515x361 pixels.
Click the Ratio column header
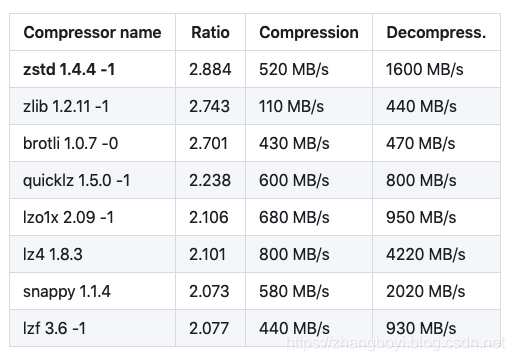pyautogui.click(x=210, y=32)
